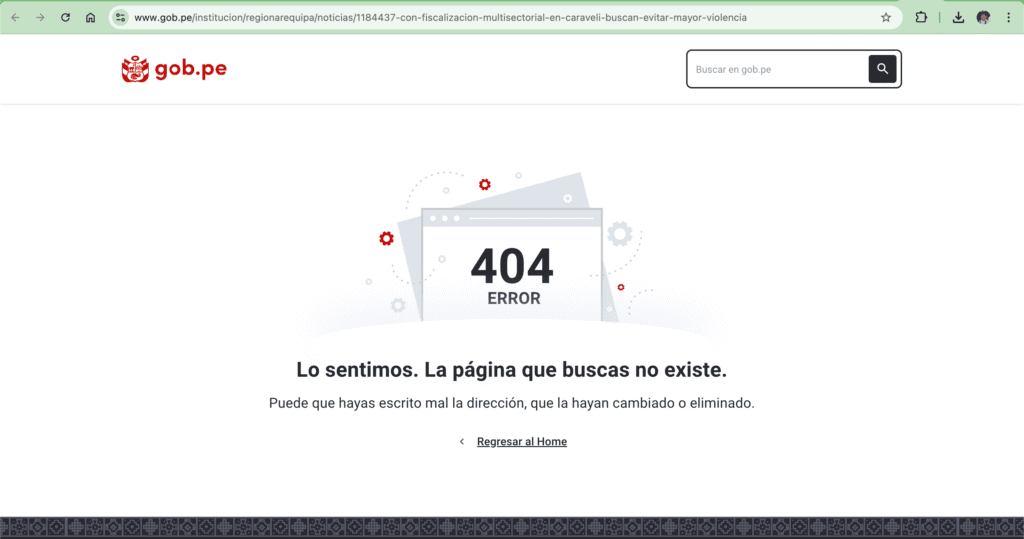This screenshot has width=1024, height=539.
Task: Click the decorative patterned footer band
Action: [512, 527]
